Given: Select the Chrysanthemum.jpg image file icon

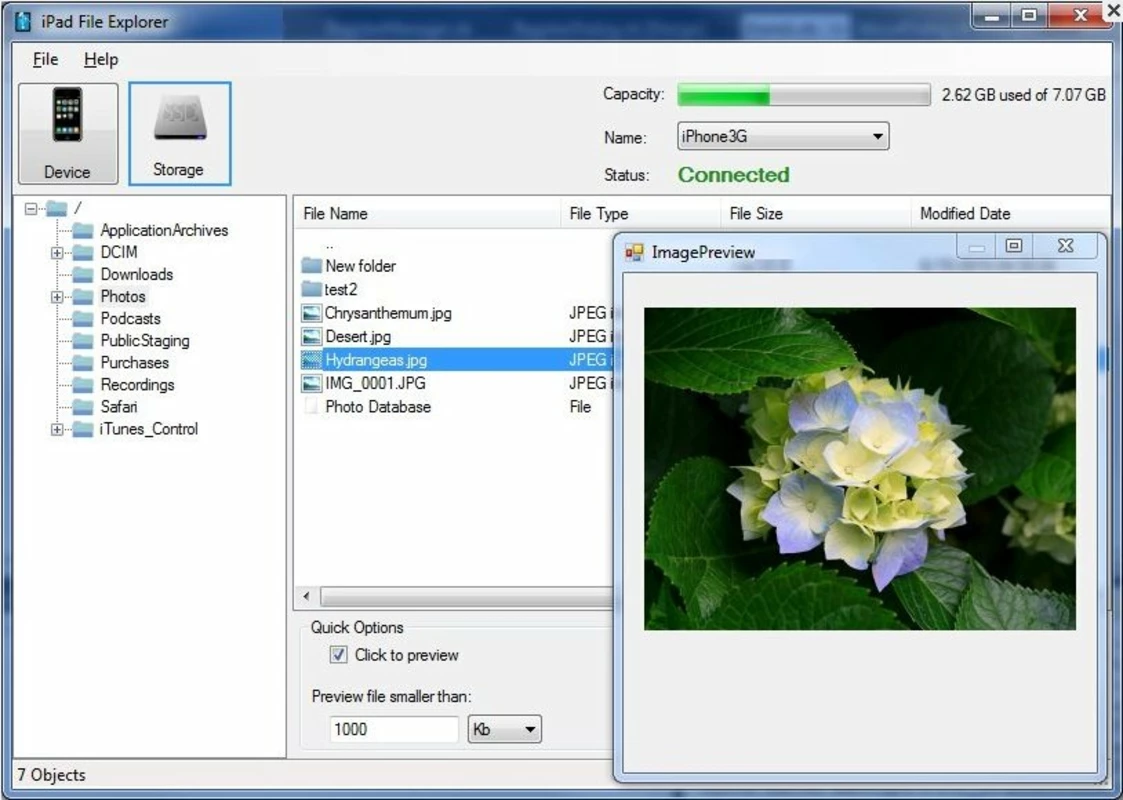Looking at the screenshot, I should pyautogui.click(x=312, y=313).
